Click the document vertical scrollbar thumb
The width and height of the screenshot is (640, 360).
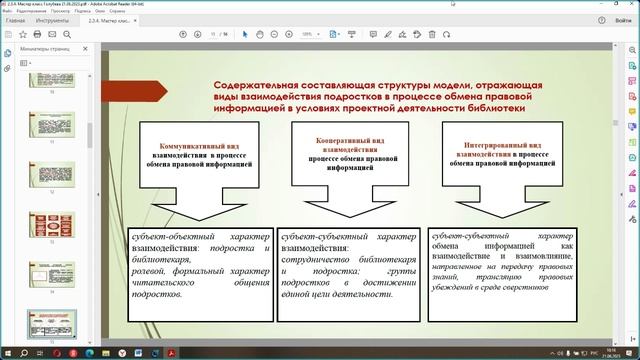(616, 123)
